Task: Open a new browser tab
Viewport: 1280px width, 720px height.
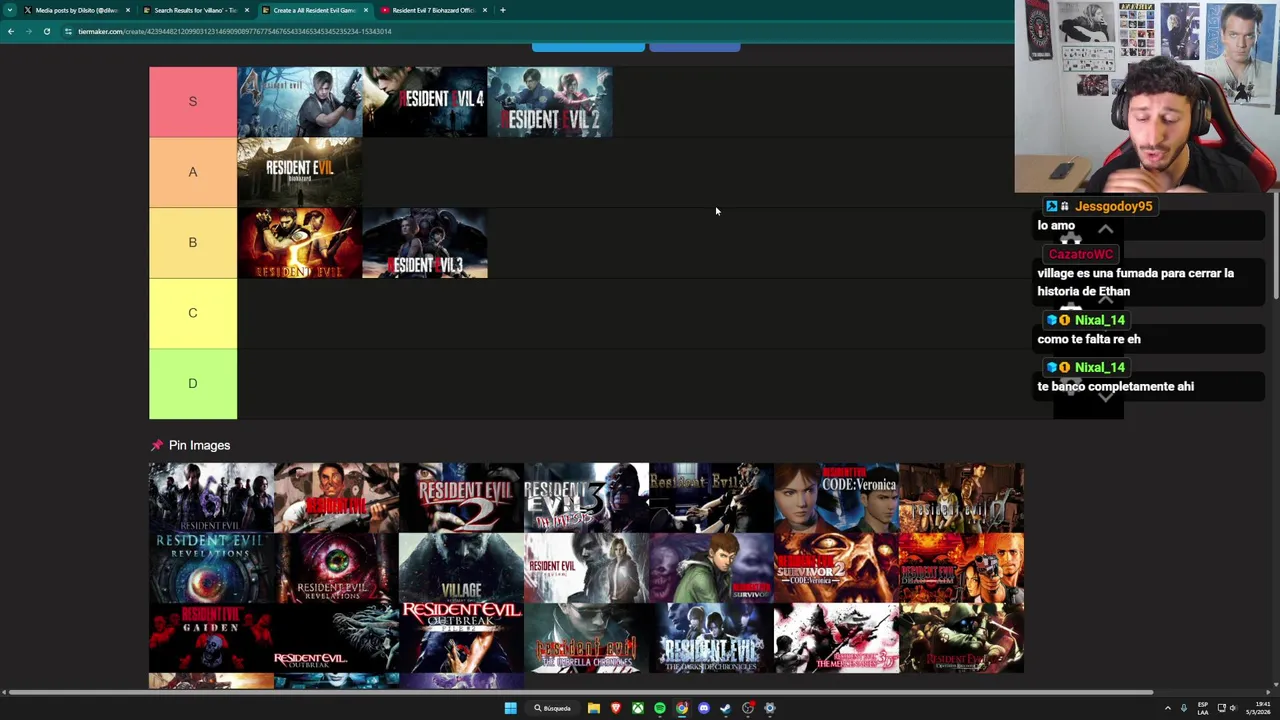Action: [x=503, y=10]
